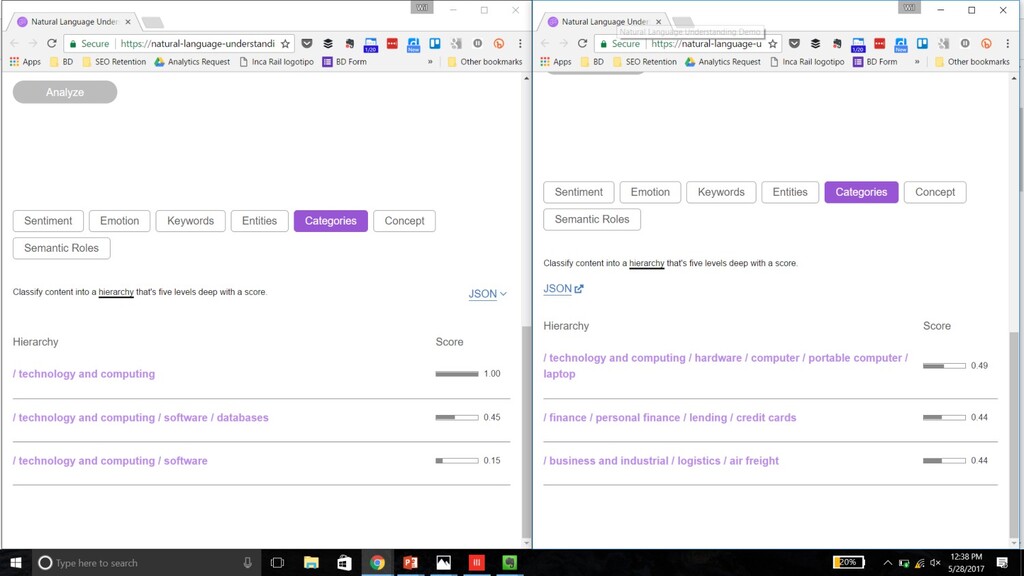Reload page in right browser window
The height and width of the screenshot is (576, 1024).
(583, 44)
